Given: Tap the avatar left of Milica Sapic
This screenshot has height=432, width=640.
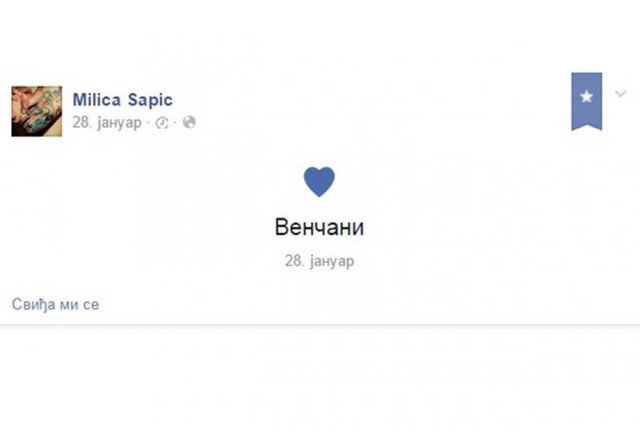Looking at the screenshot, I should (x=37, y=109).
